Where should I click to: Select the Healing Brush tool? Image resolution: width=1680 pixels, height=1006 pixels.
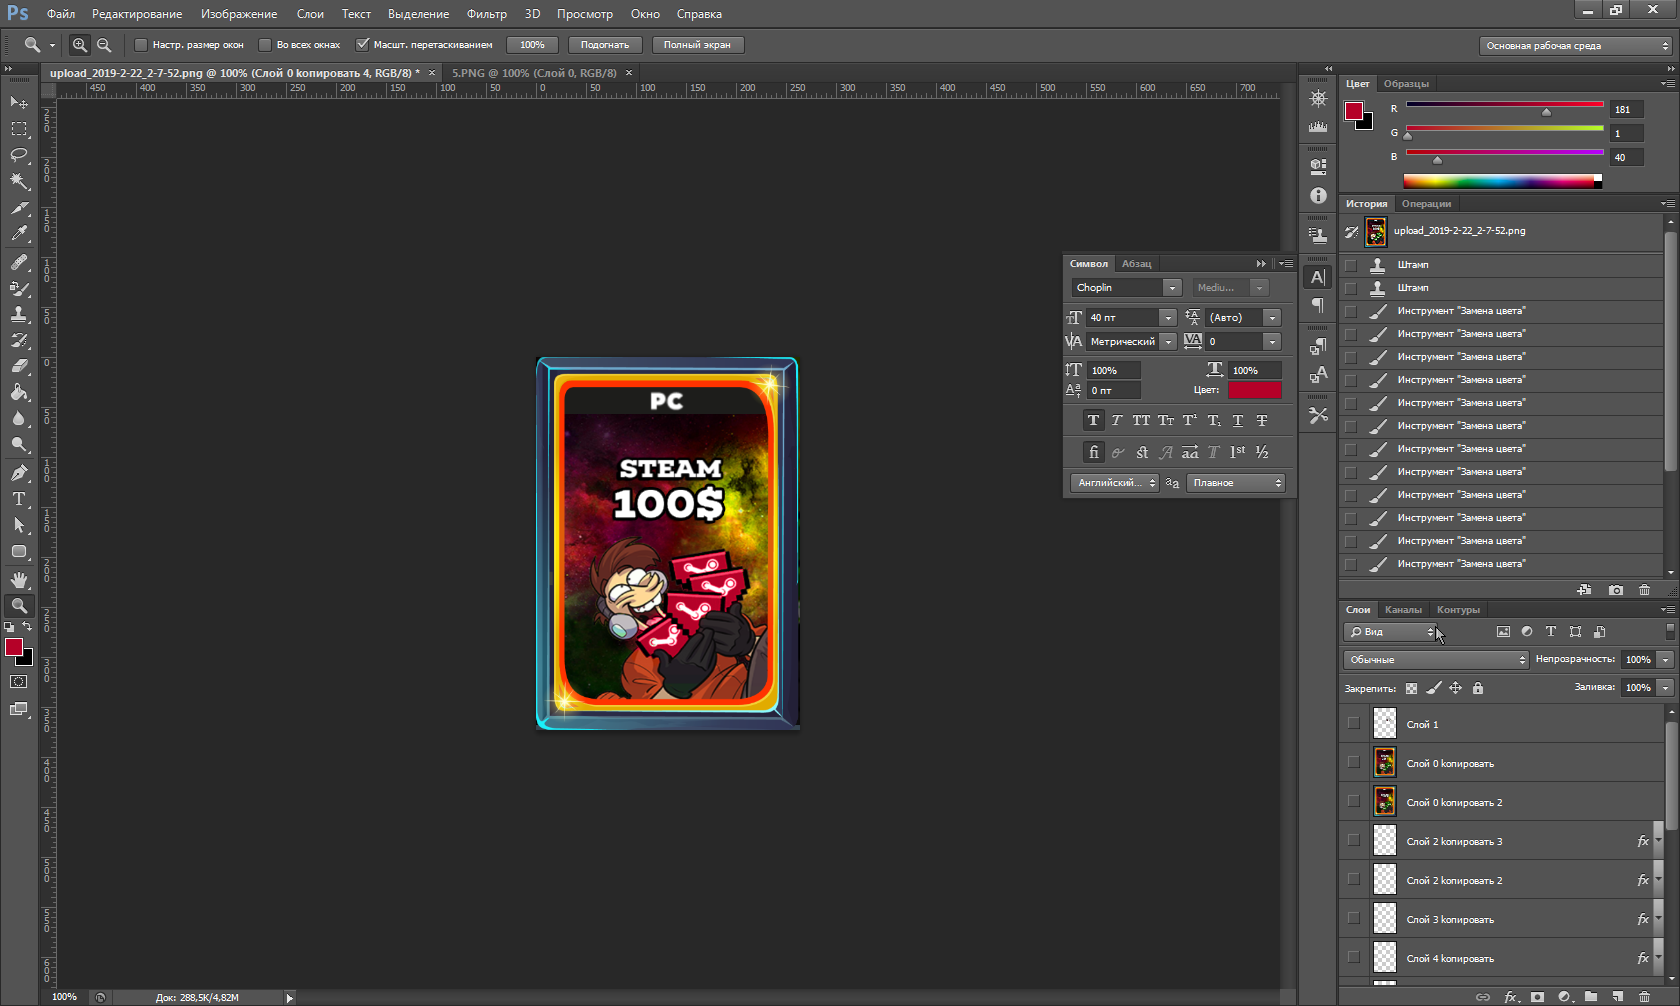click(19, 262)
